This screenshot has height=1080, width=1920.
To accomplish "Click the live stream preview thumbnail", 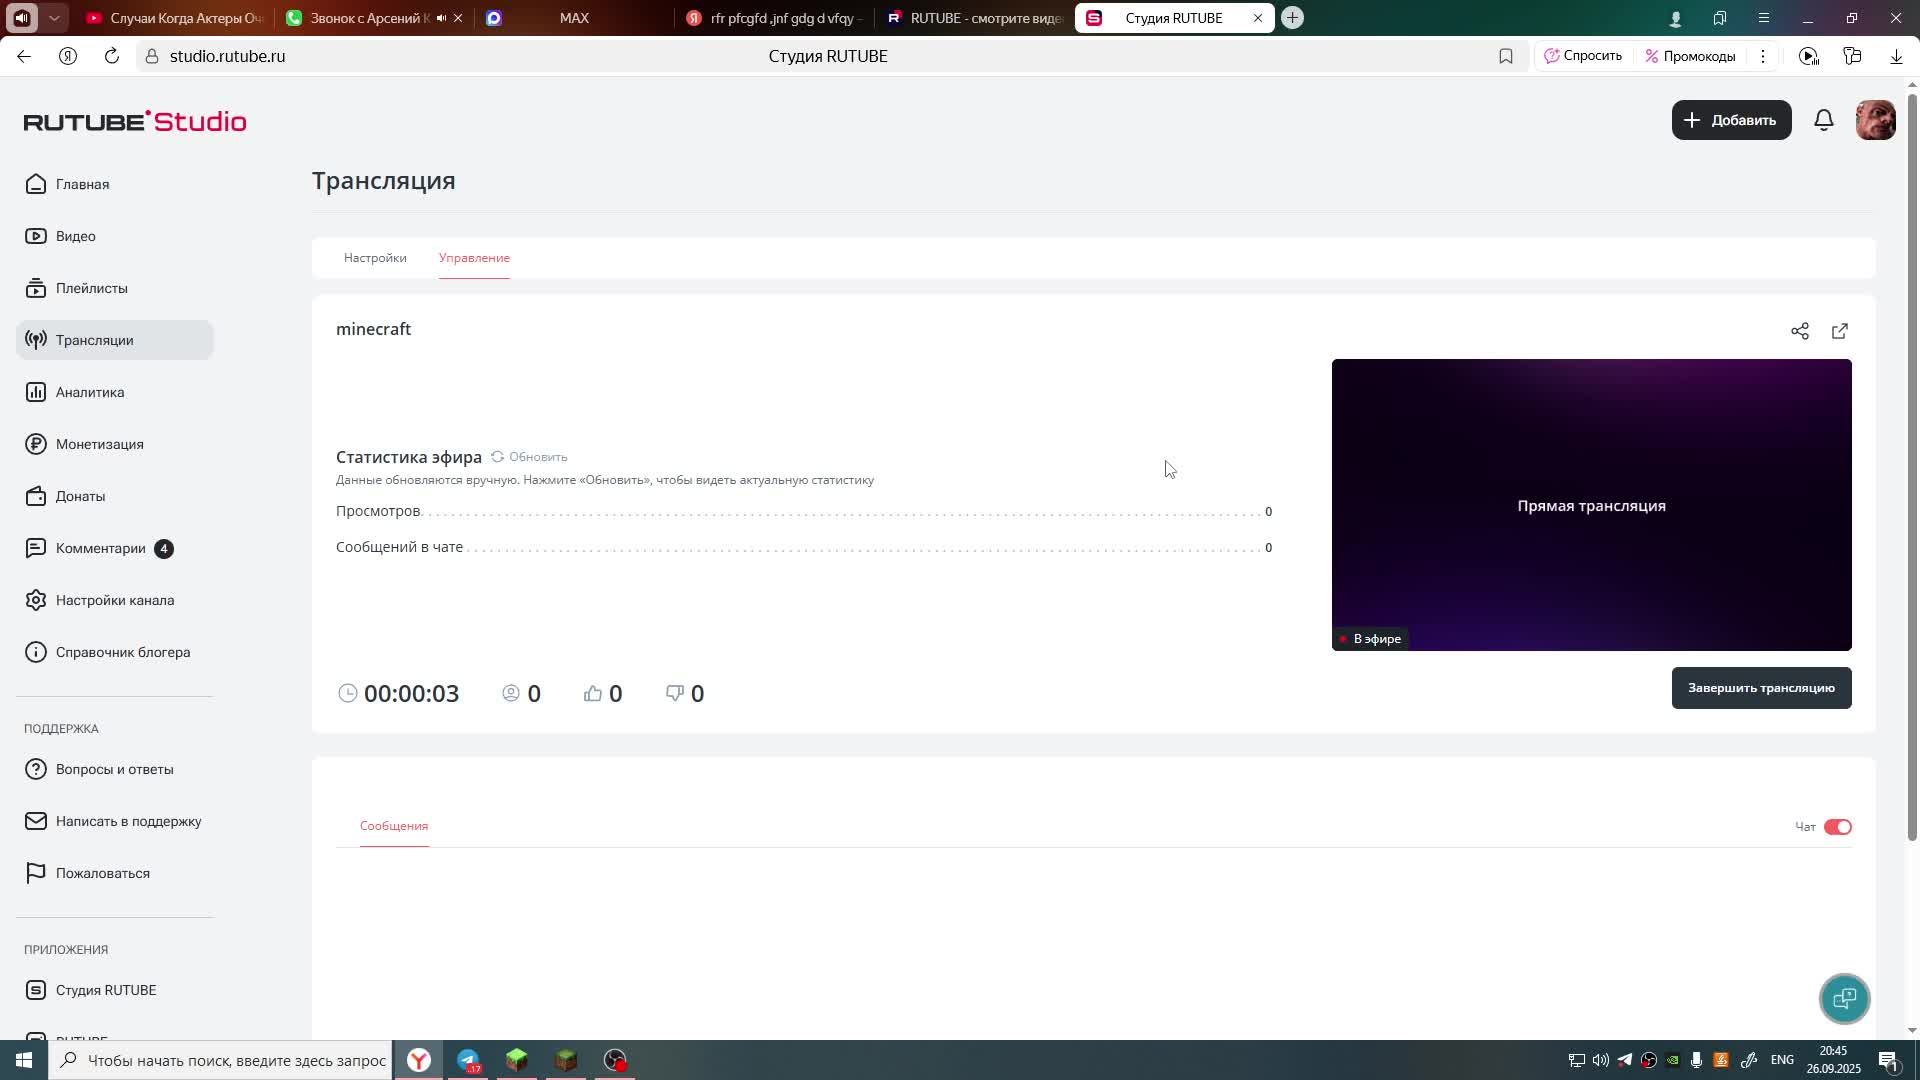I will [x=1591, y=505].
